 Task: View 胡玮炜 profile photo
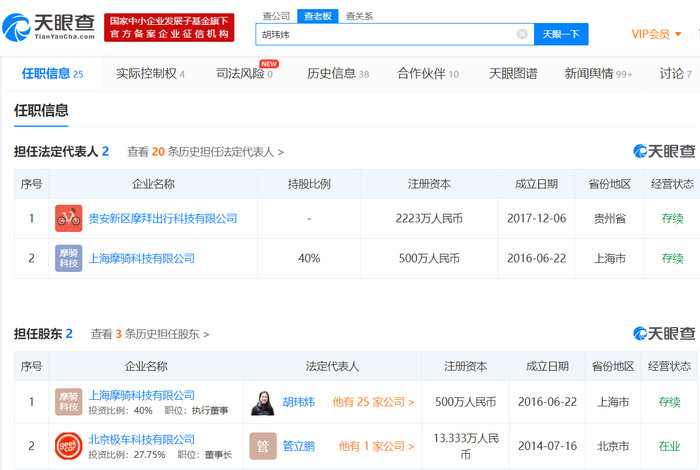tap(262, 402)
